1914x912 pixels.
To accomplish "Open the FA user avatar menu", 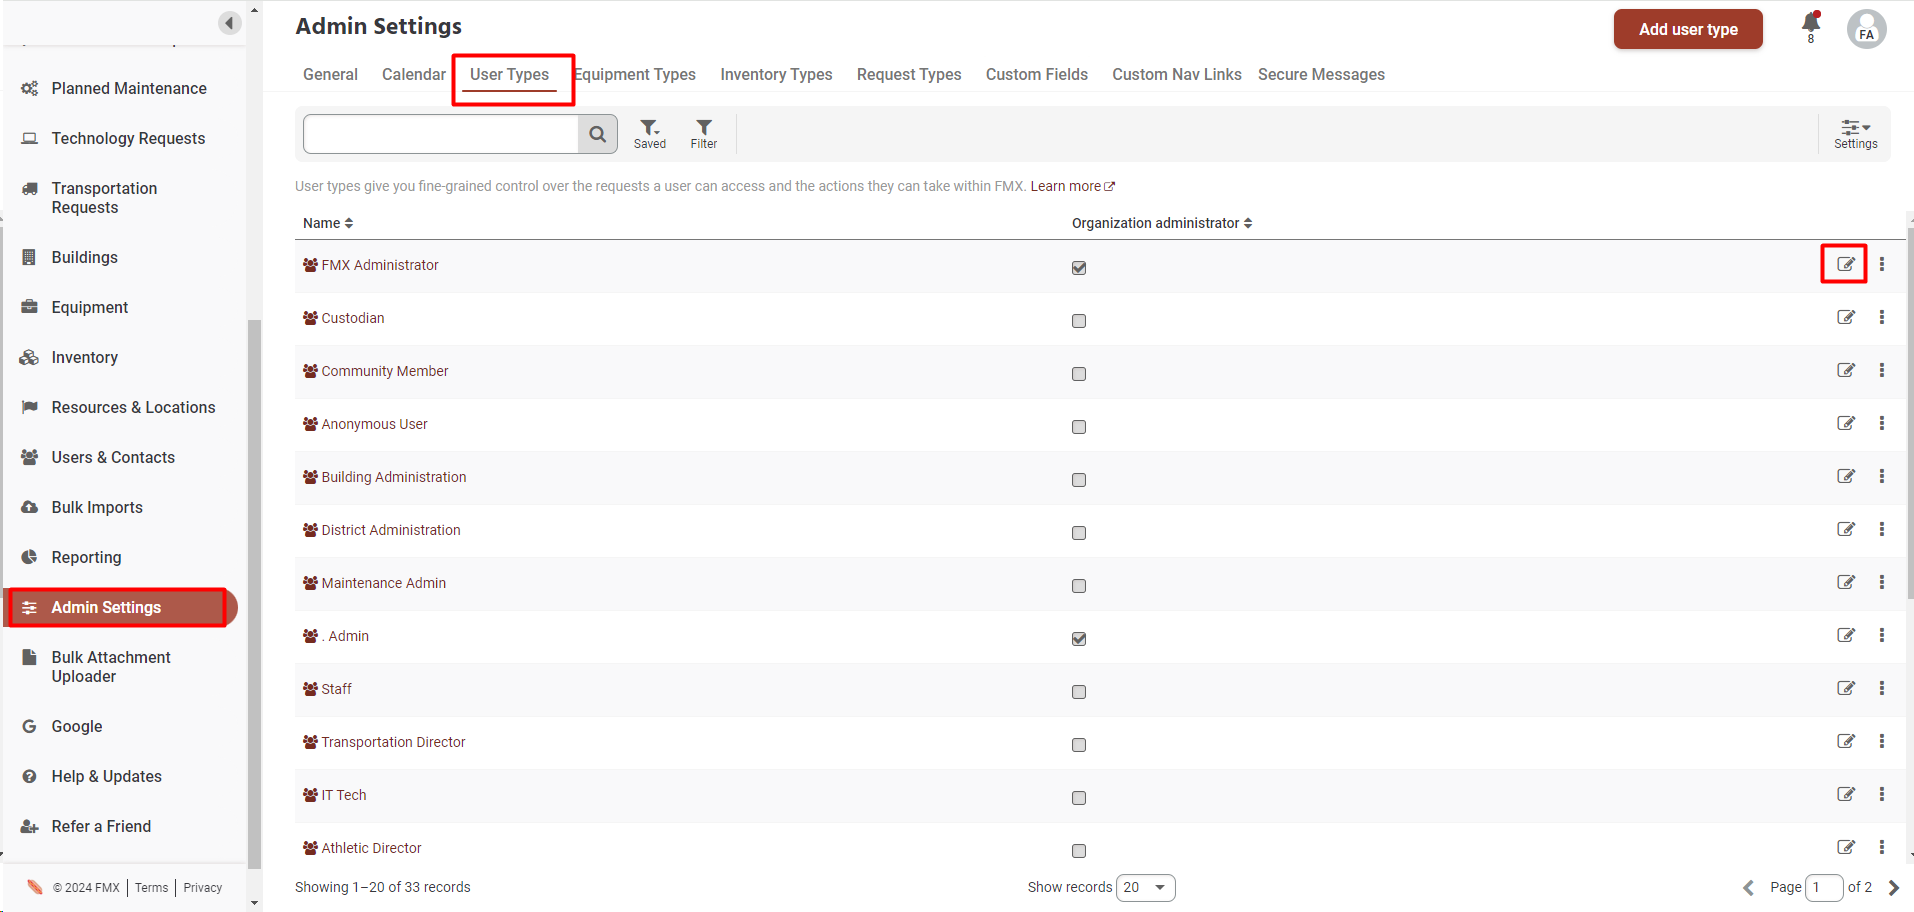I will coord(1866,30).
